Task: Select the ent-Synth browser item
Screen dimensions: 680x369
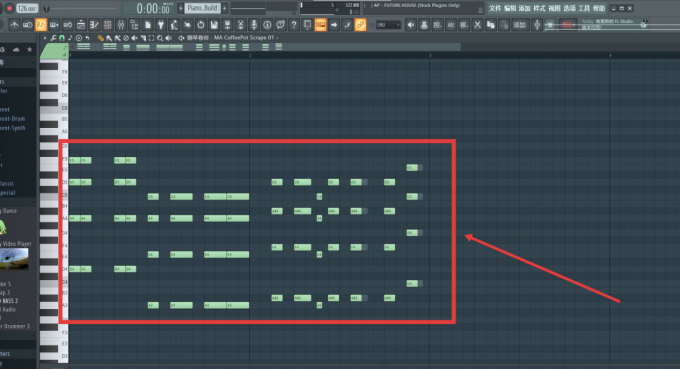Action: pos(13,128)
